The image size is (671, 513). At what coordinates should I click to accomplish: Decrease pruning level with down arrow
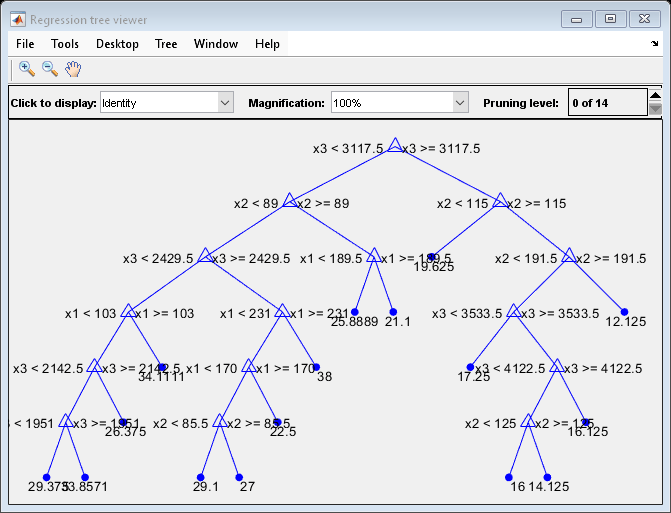[x=655, y=109]
